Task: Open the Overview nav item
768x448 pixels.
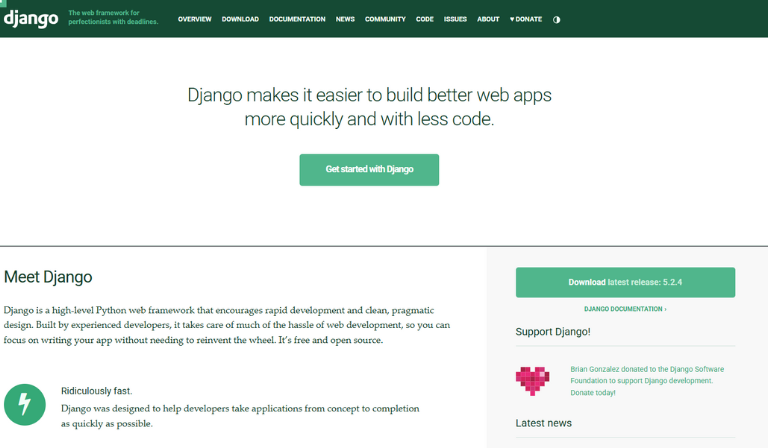Action: point(194,19)
